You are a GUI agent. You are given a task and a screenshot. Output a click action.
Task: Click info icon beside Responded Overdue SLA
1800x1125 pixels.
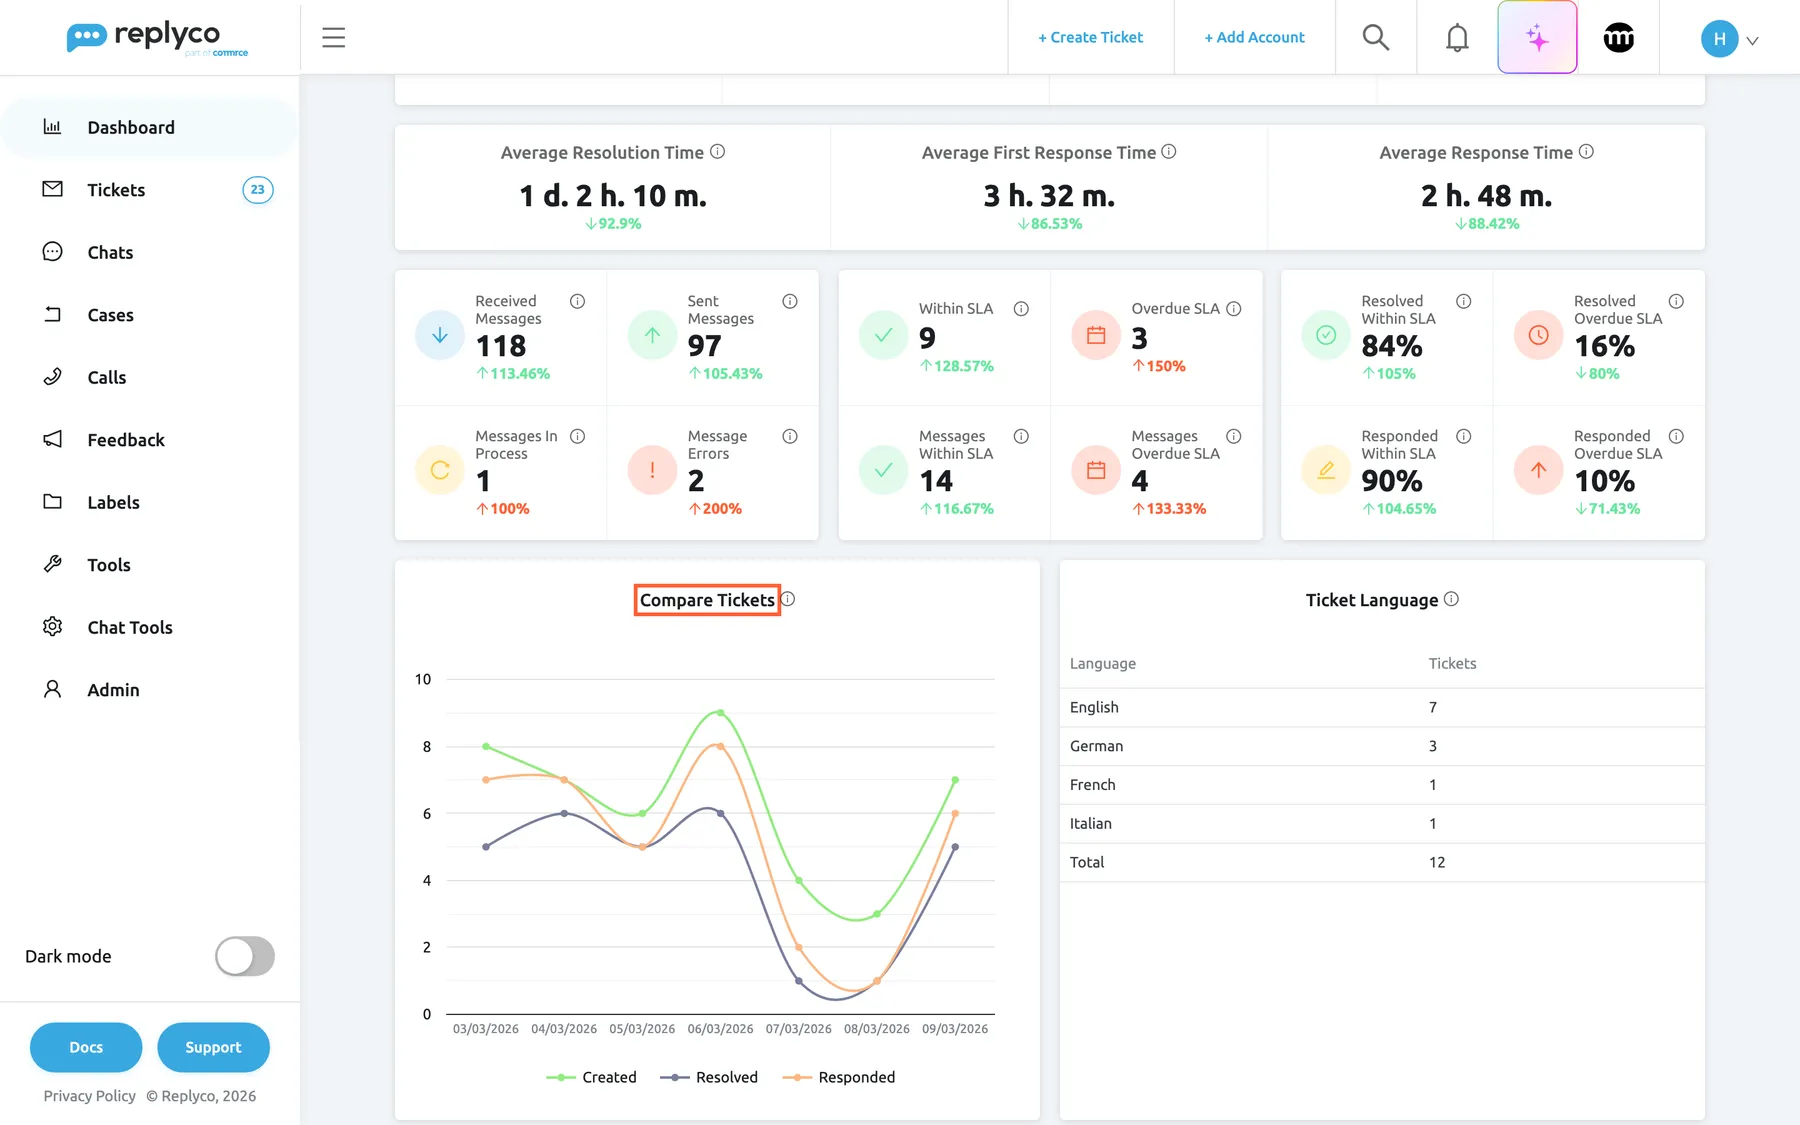pyautogui.click(x=1676, y=436)
